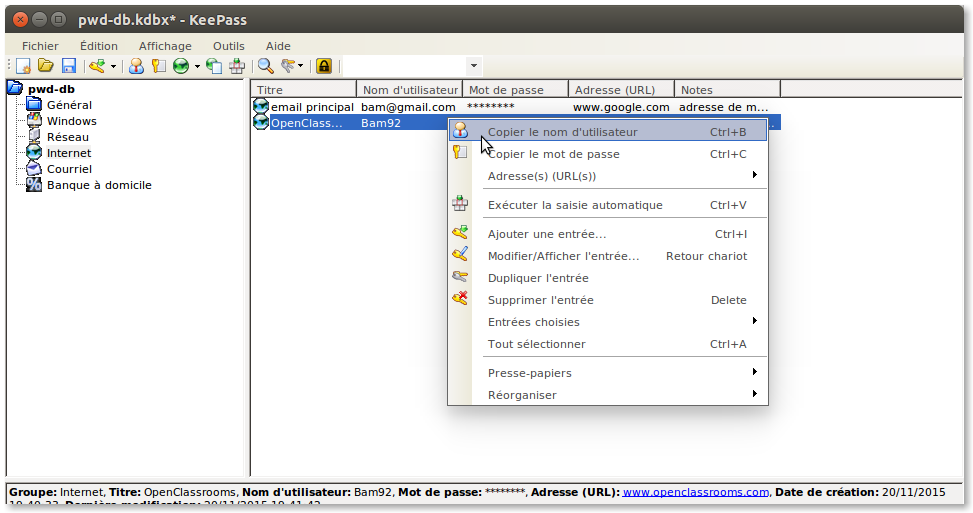Click the Open database folder icon
The height and width of the screenshot is (513, 973).
click(x=46, y=66)
